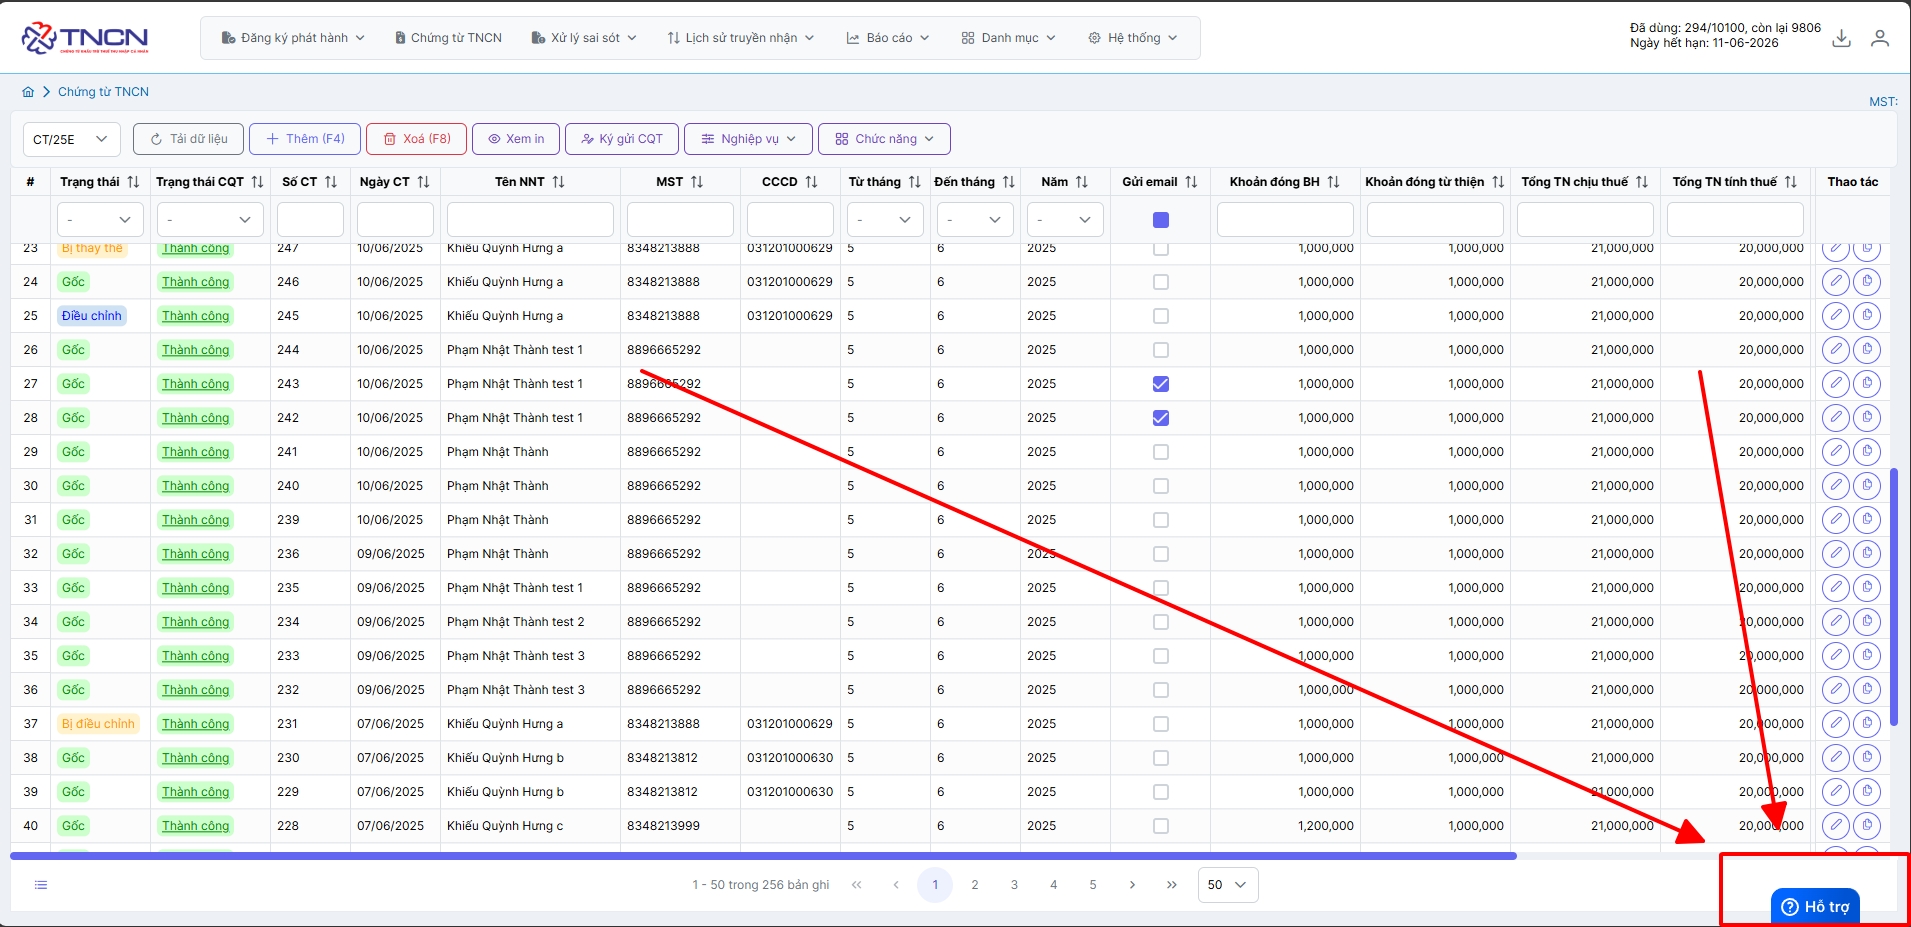Go to the previous page
Screen dimensions: 1911x927
coord(896,885)
